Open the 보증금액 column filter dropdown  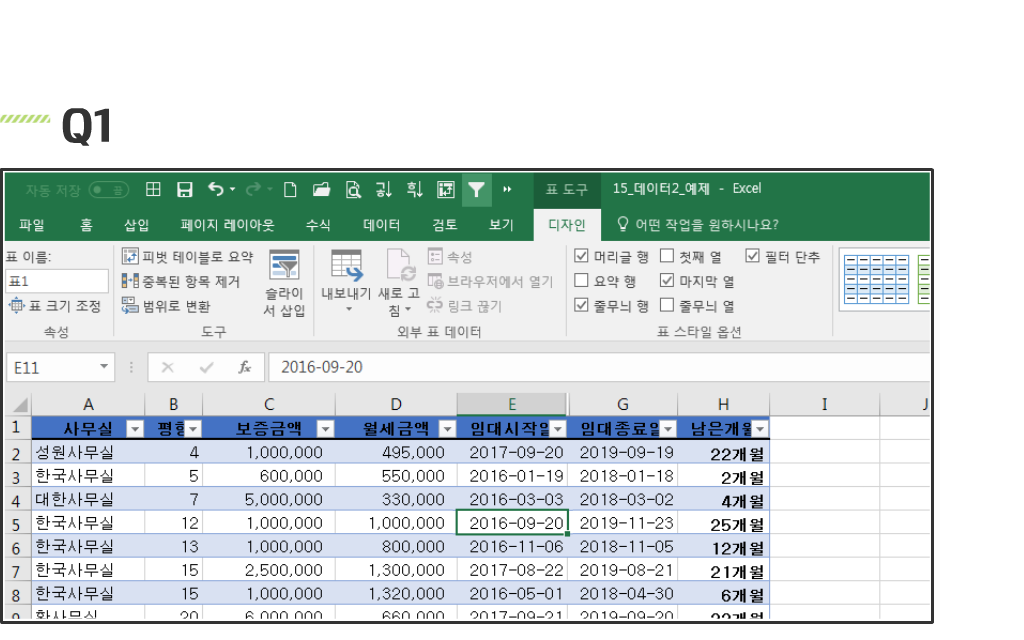coord(325,429)
